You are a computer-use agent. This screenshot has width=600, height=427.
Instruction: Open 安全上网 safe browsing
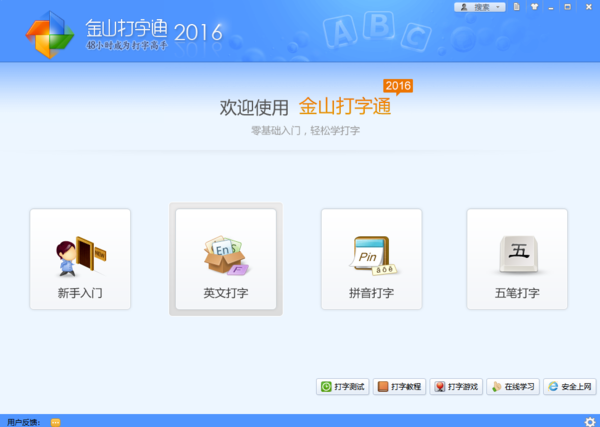click(x=570, y=387)
